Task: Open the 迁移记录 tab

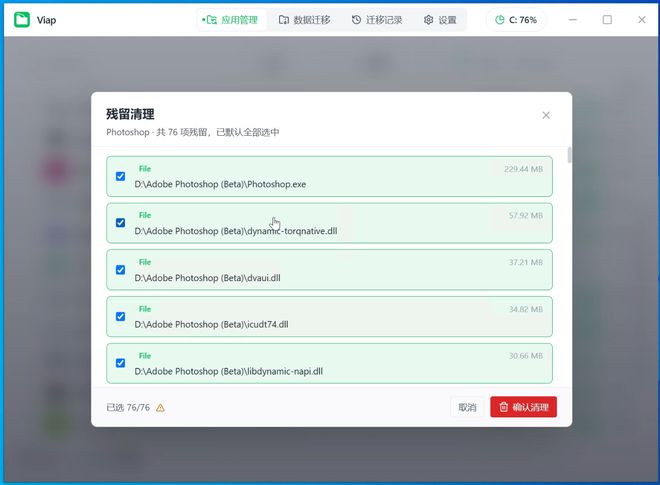Action: pos(377,20)
